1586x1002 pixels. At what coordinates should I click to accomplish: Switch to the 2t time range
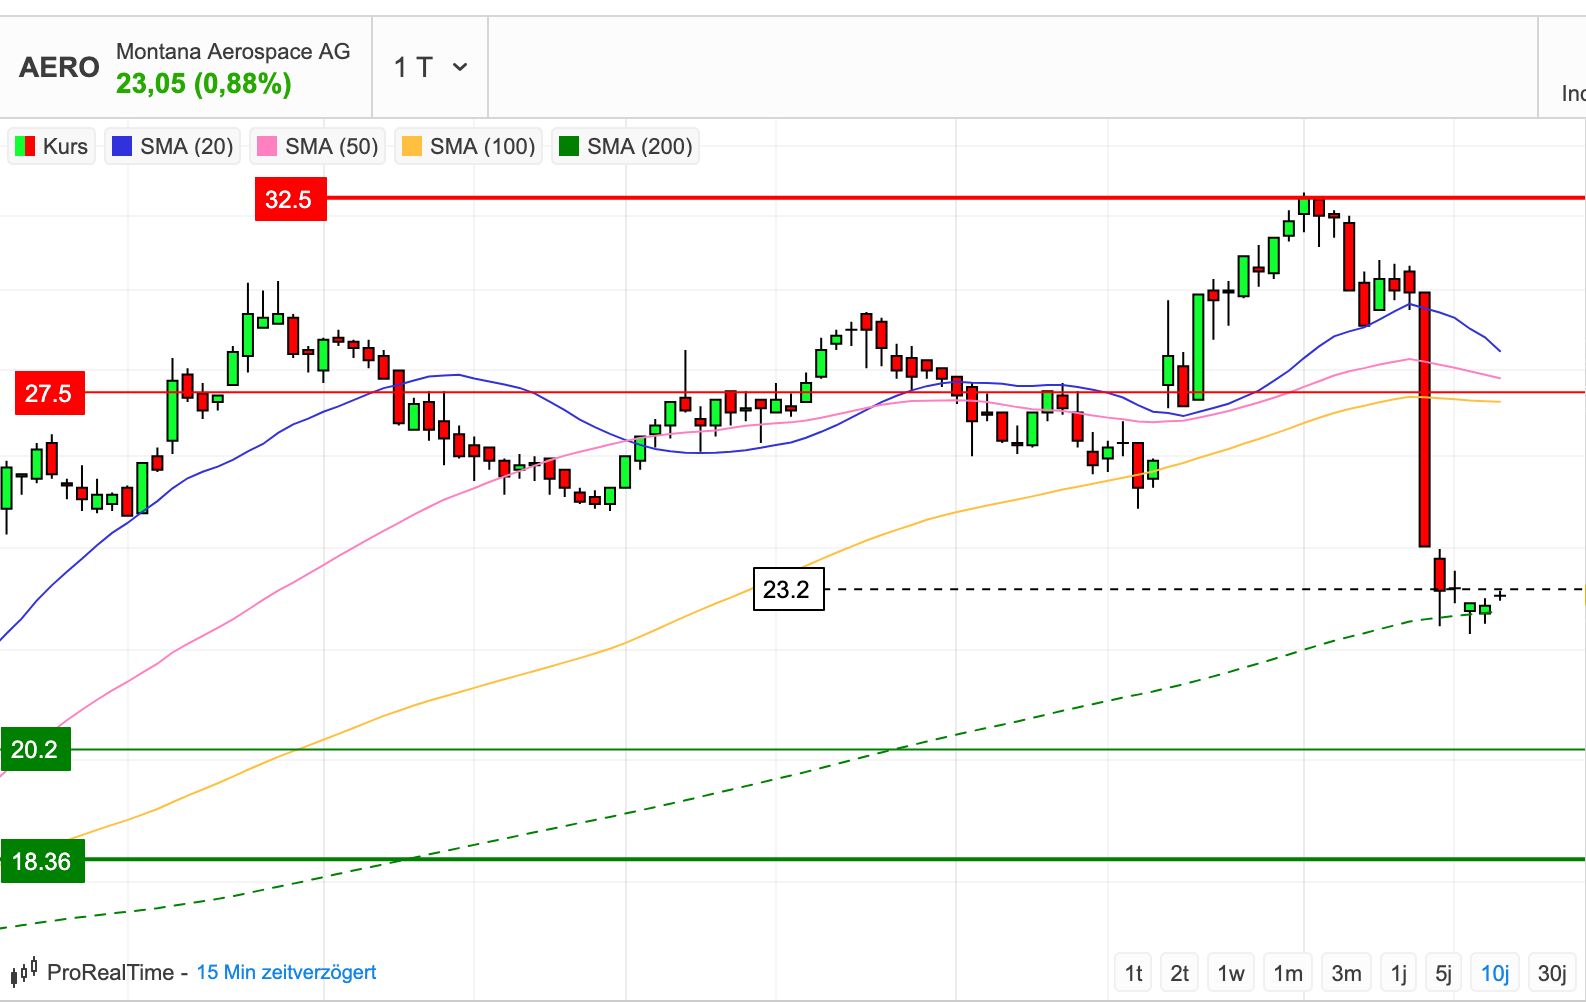(1180, 973)
